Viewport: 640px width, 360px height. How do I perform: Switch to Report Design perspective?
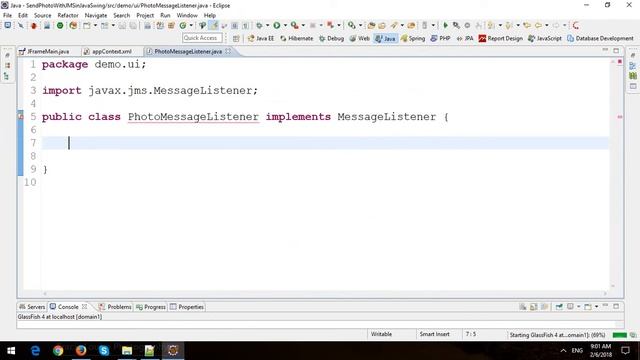pyautogui.click(x=501, y=38)
